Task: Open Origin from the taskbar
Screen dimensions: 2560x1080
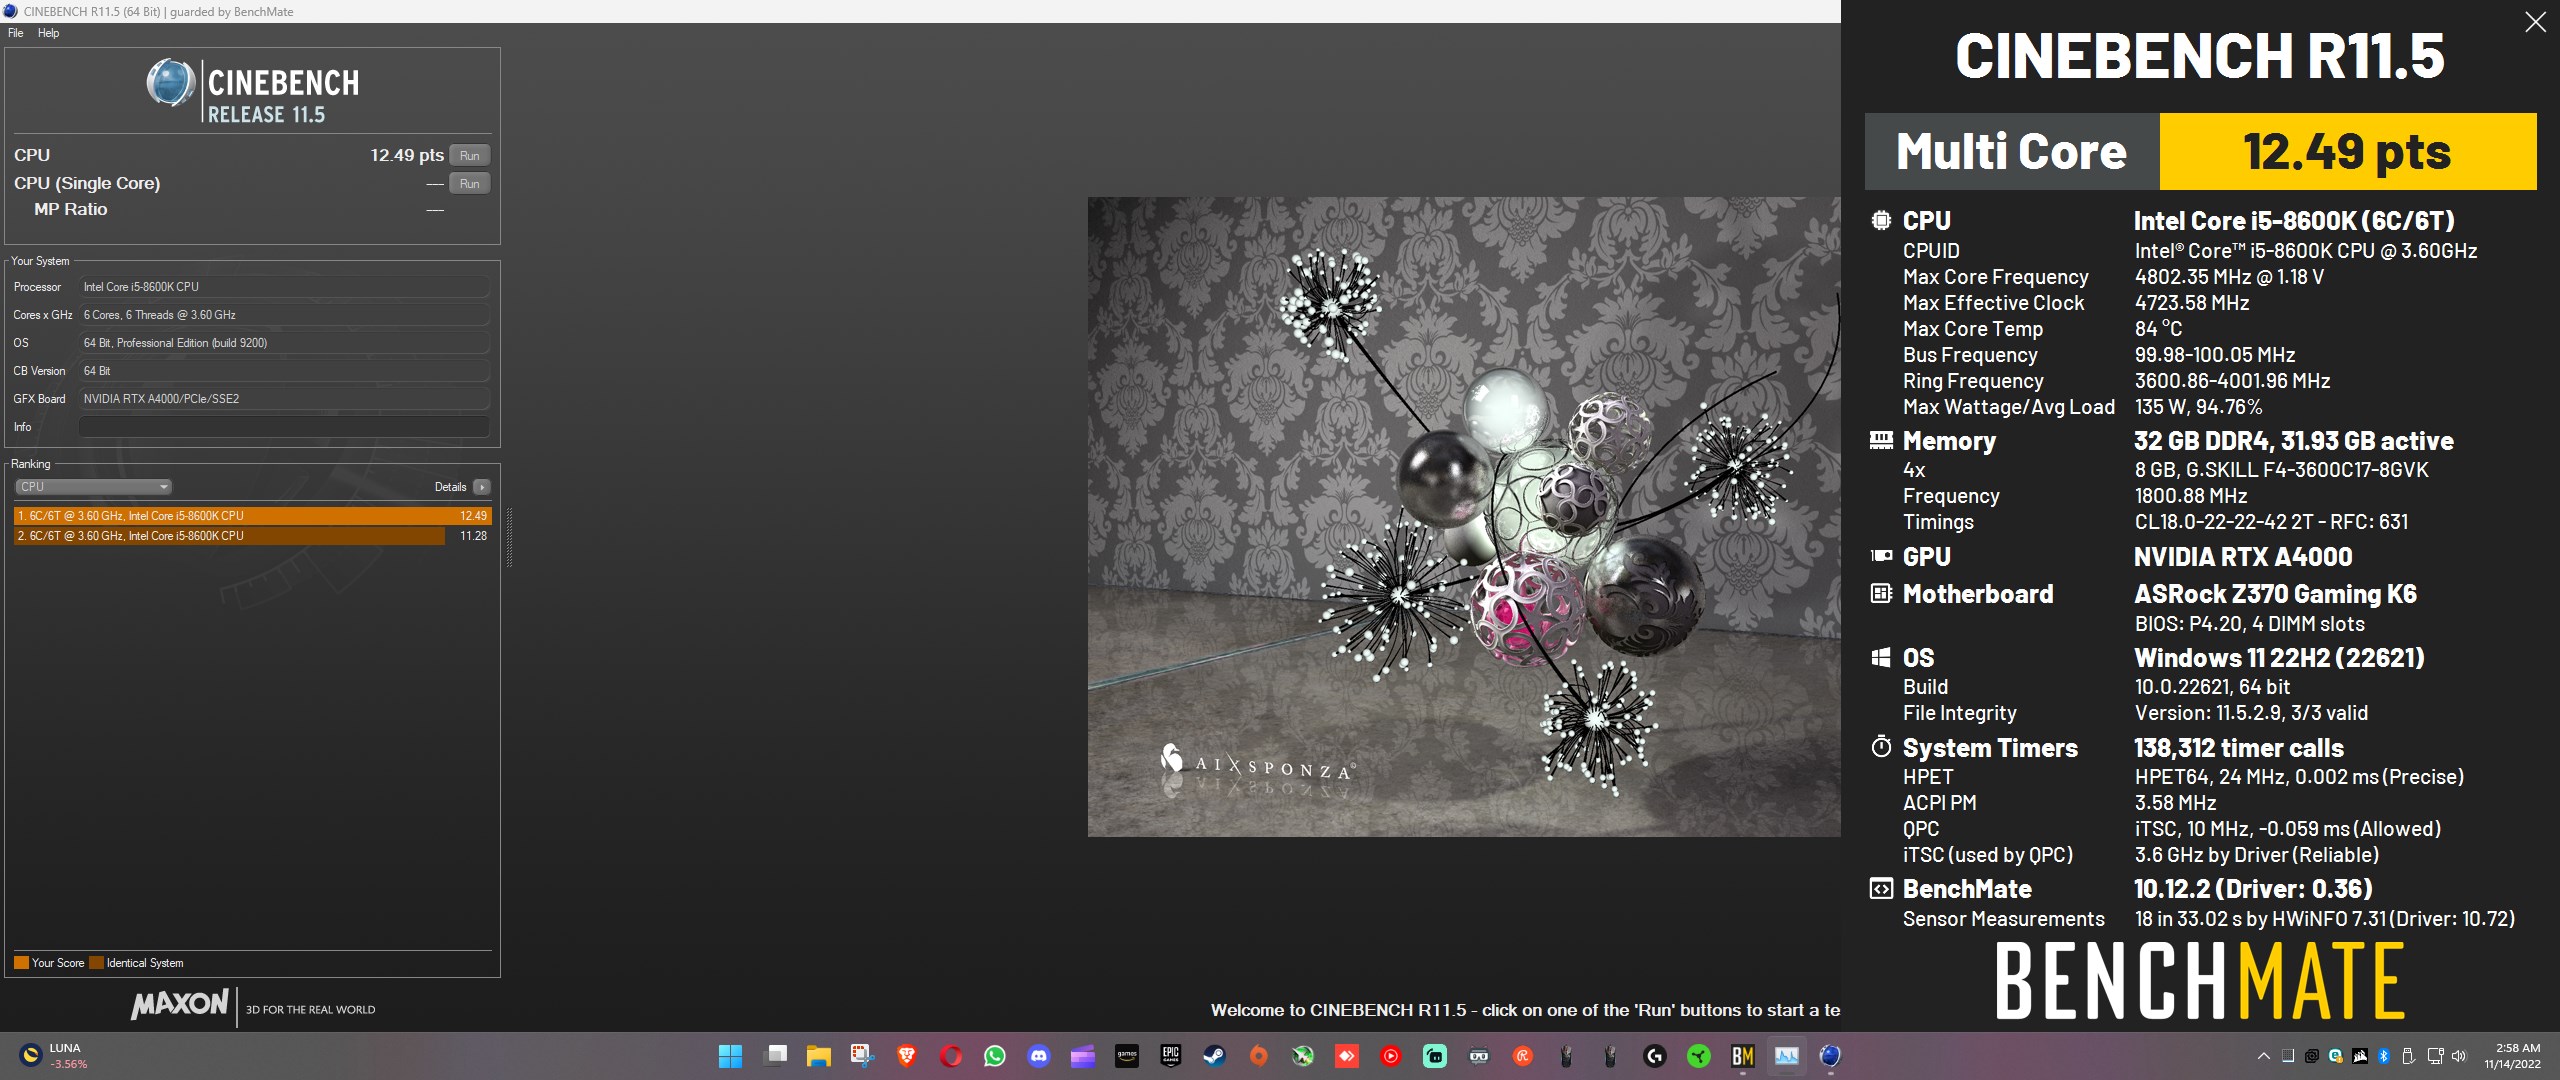Action: point(1258,1056)
